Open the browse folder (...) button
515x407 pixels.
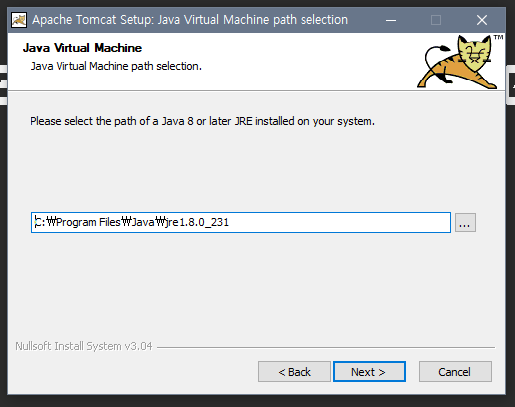(x=465, y=222)
